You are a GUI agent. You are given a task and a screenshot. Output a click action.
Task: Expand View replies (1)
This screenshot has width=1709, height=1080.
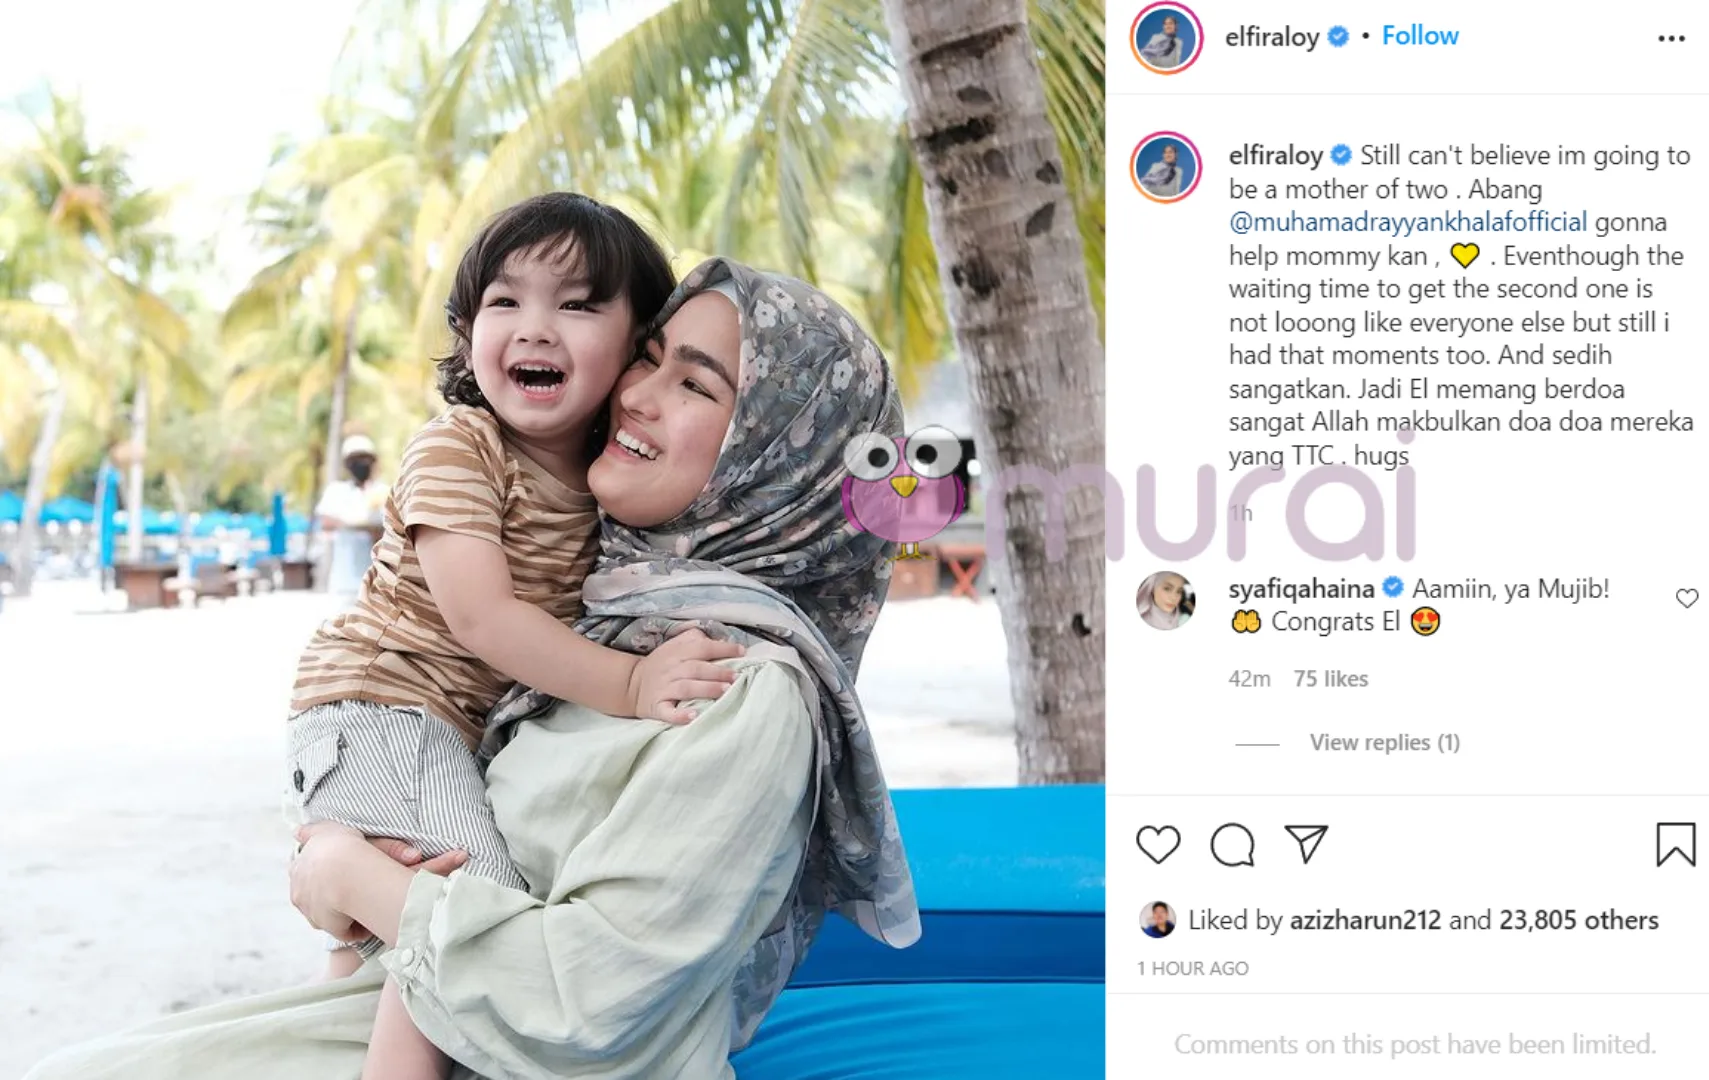point(1384,742)
